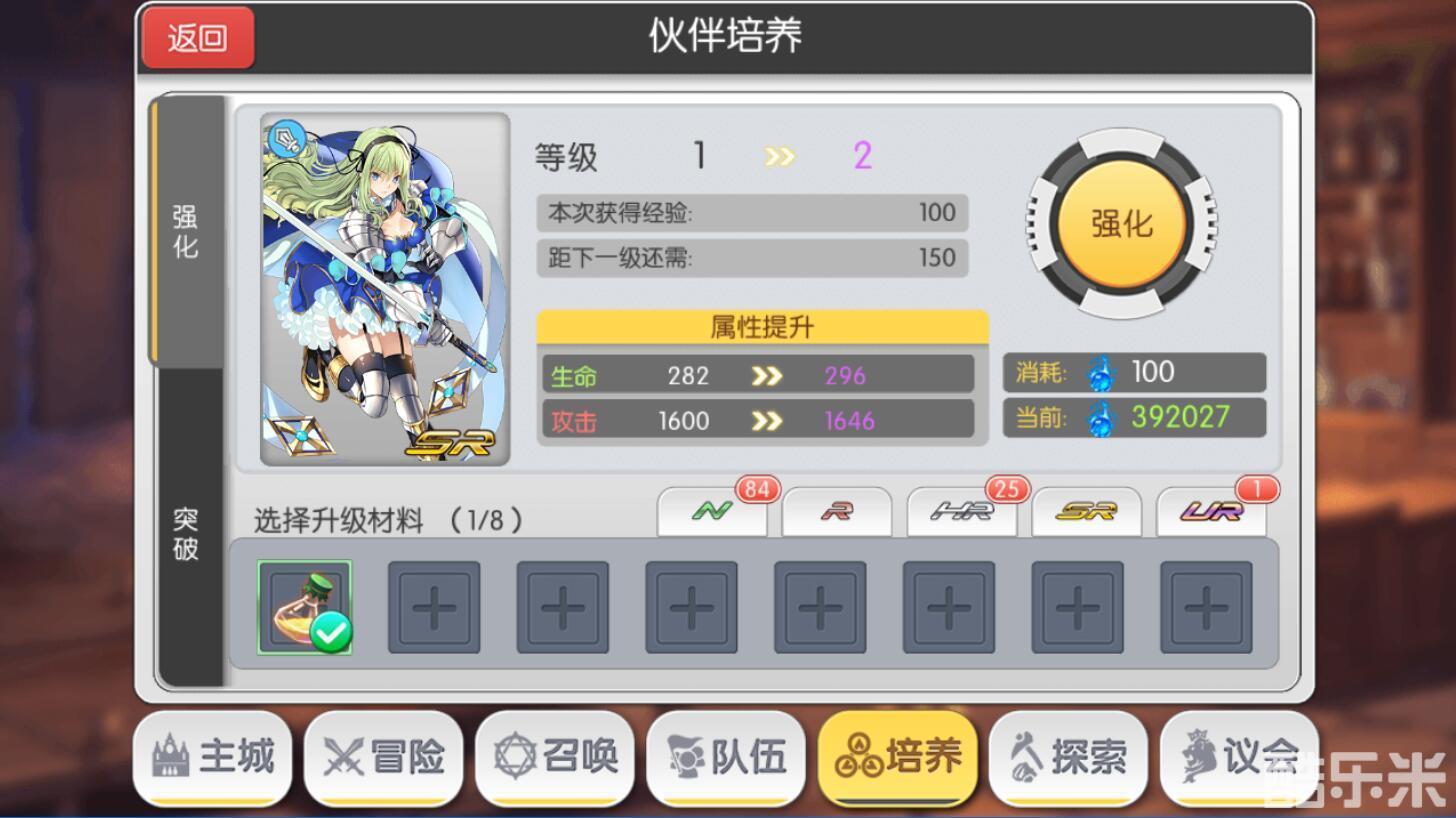The image size is (1456, 818).
Task: Select the 强化 side tab
Action: pyautogui.click(x=186, y=231)
